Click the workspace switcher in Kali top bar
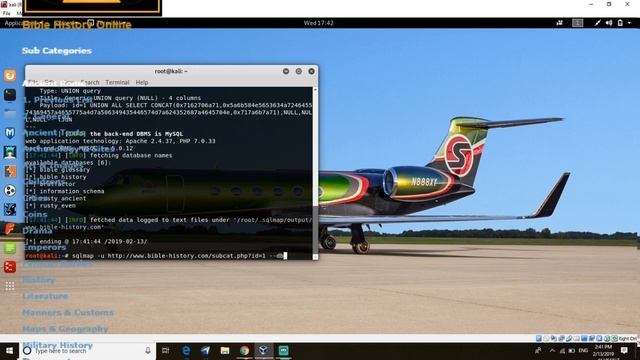The width and height of the screenshot is (640, 360). tap(577, 23)
